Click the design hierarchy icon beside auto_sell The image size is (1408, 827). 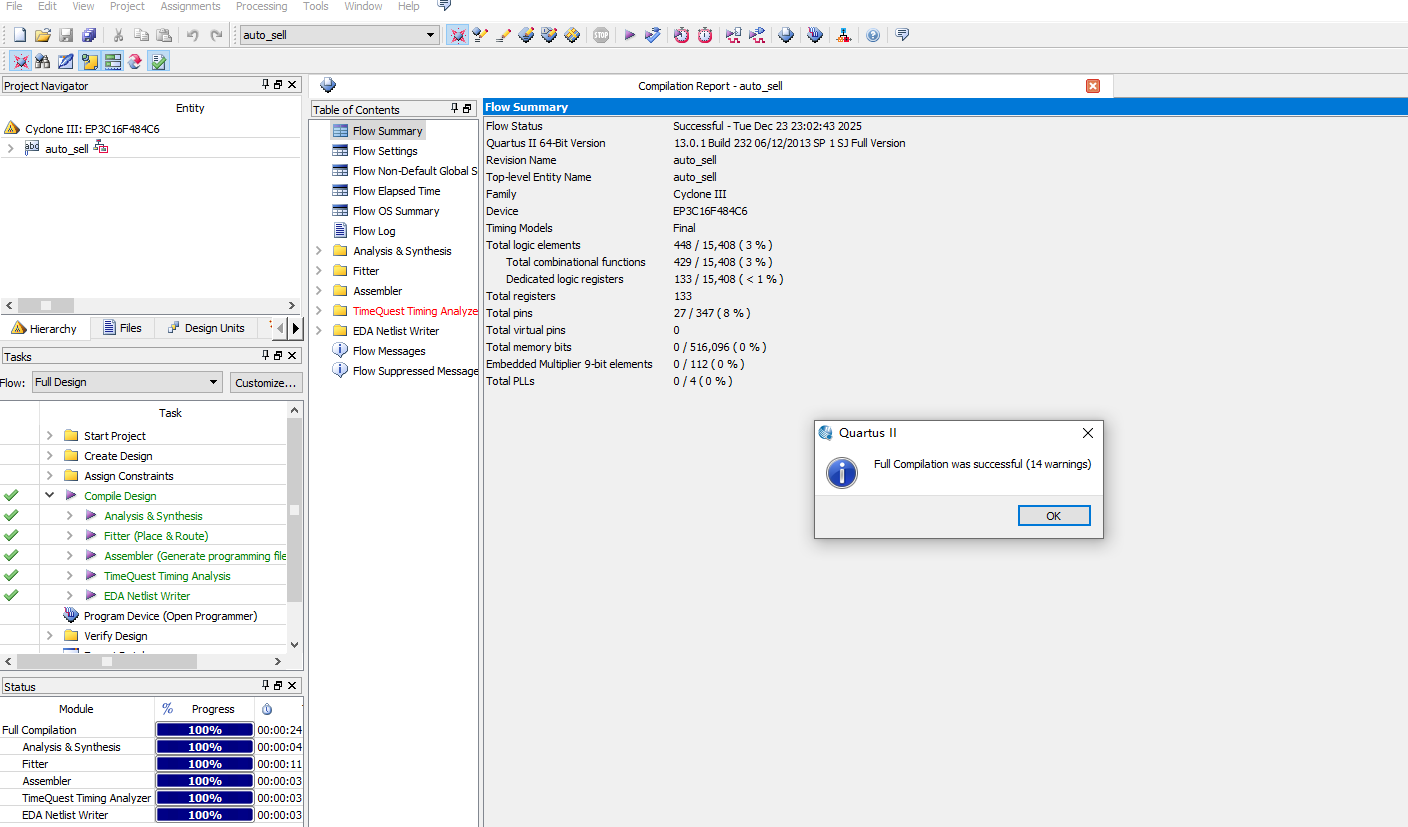[101, 148]
